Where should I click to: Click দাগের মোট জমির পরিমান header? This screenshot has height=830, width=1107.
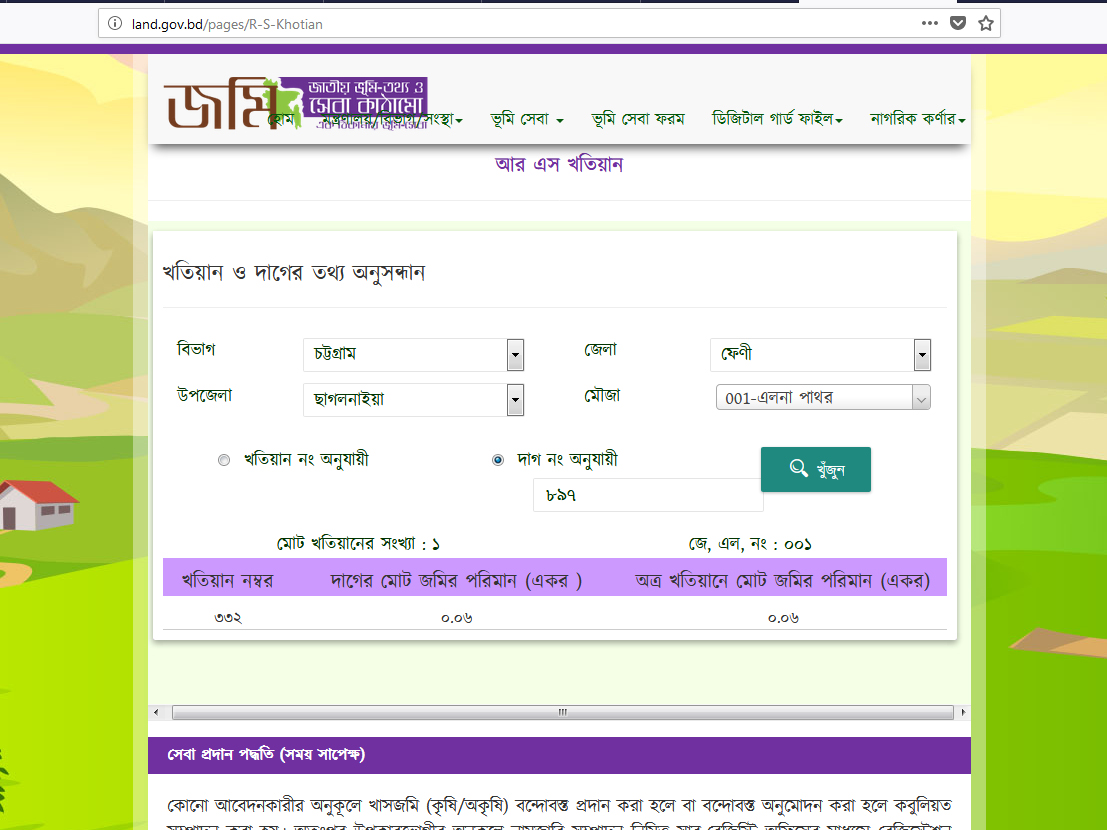pyautogui.click(x=455, y=581)
